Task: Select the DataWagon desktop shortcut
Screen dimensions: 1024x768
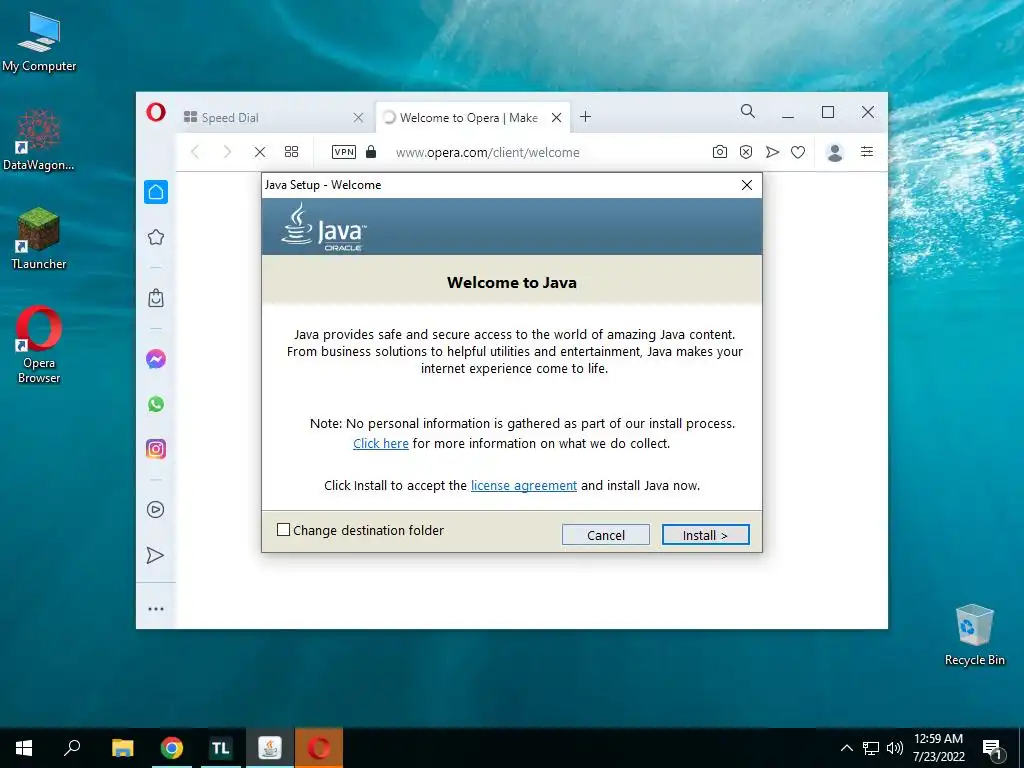Action: (x=39, y=140)
